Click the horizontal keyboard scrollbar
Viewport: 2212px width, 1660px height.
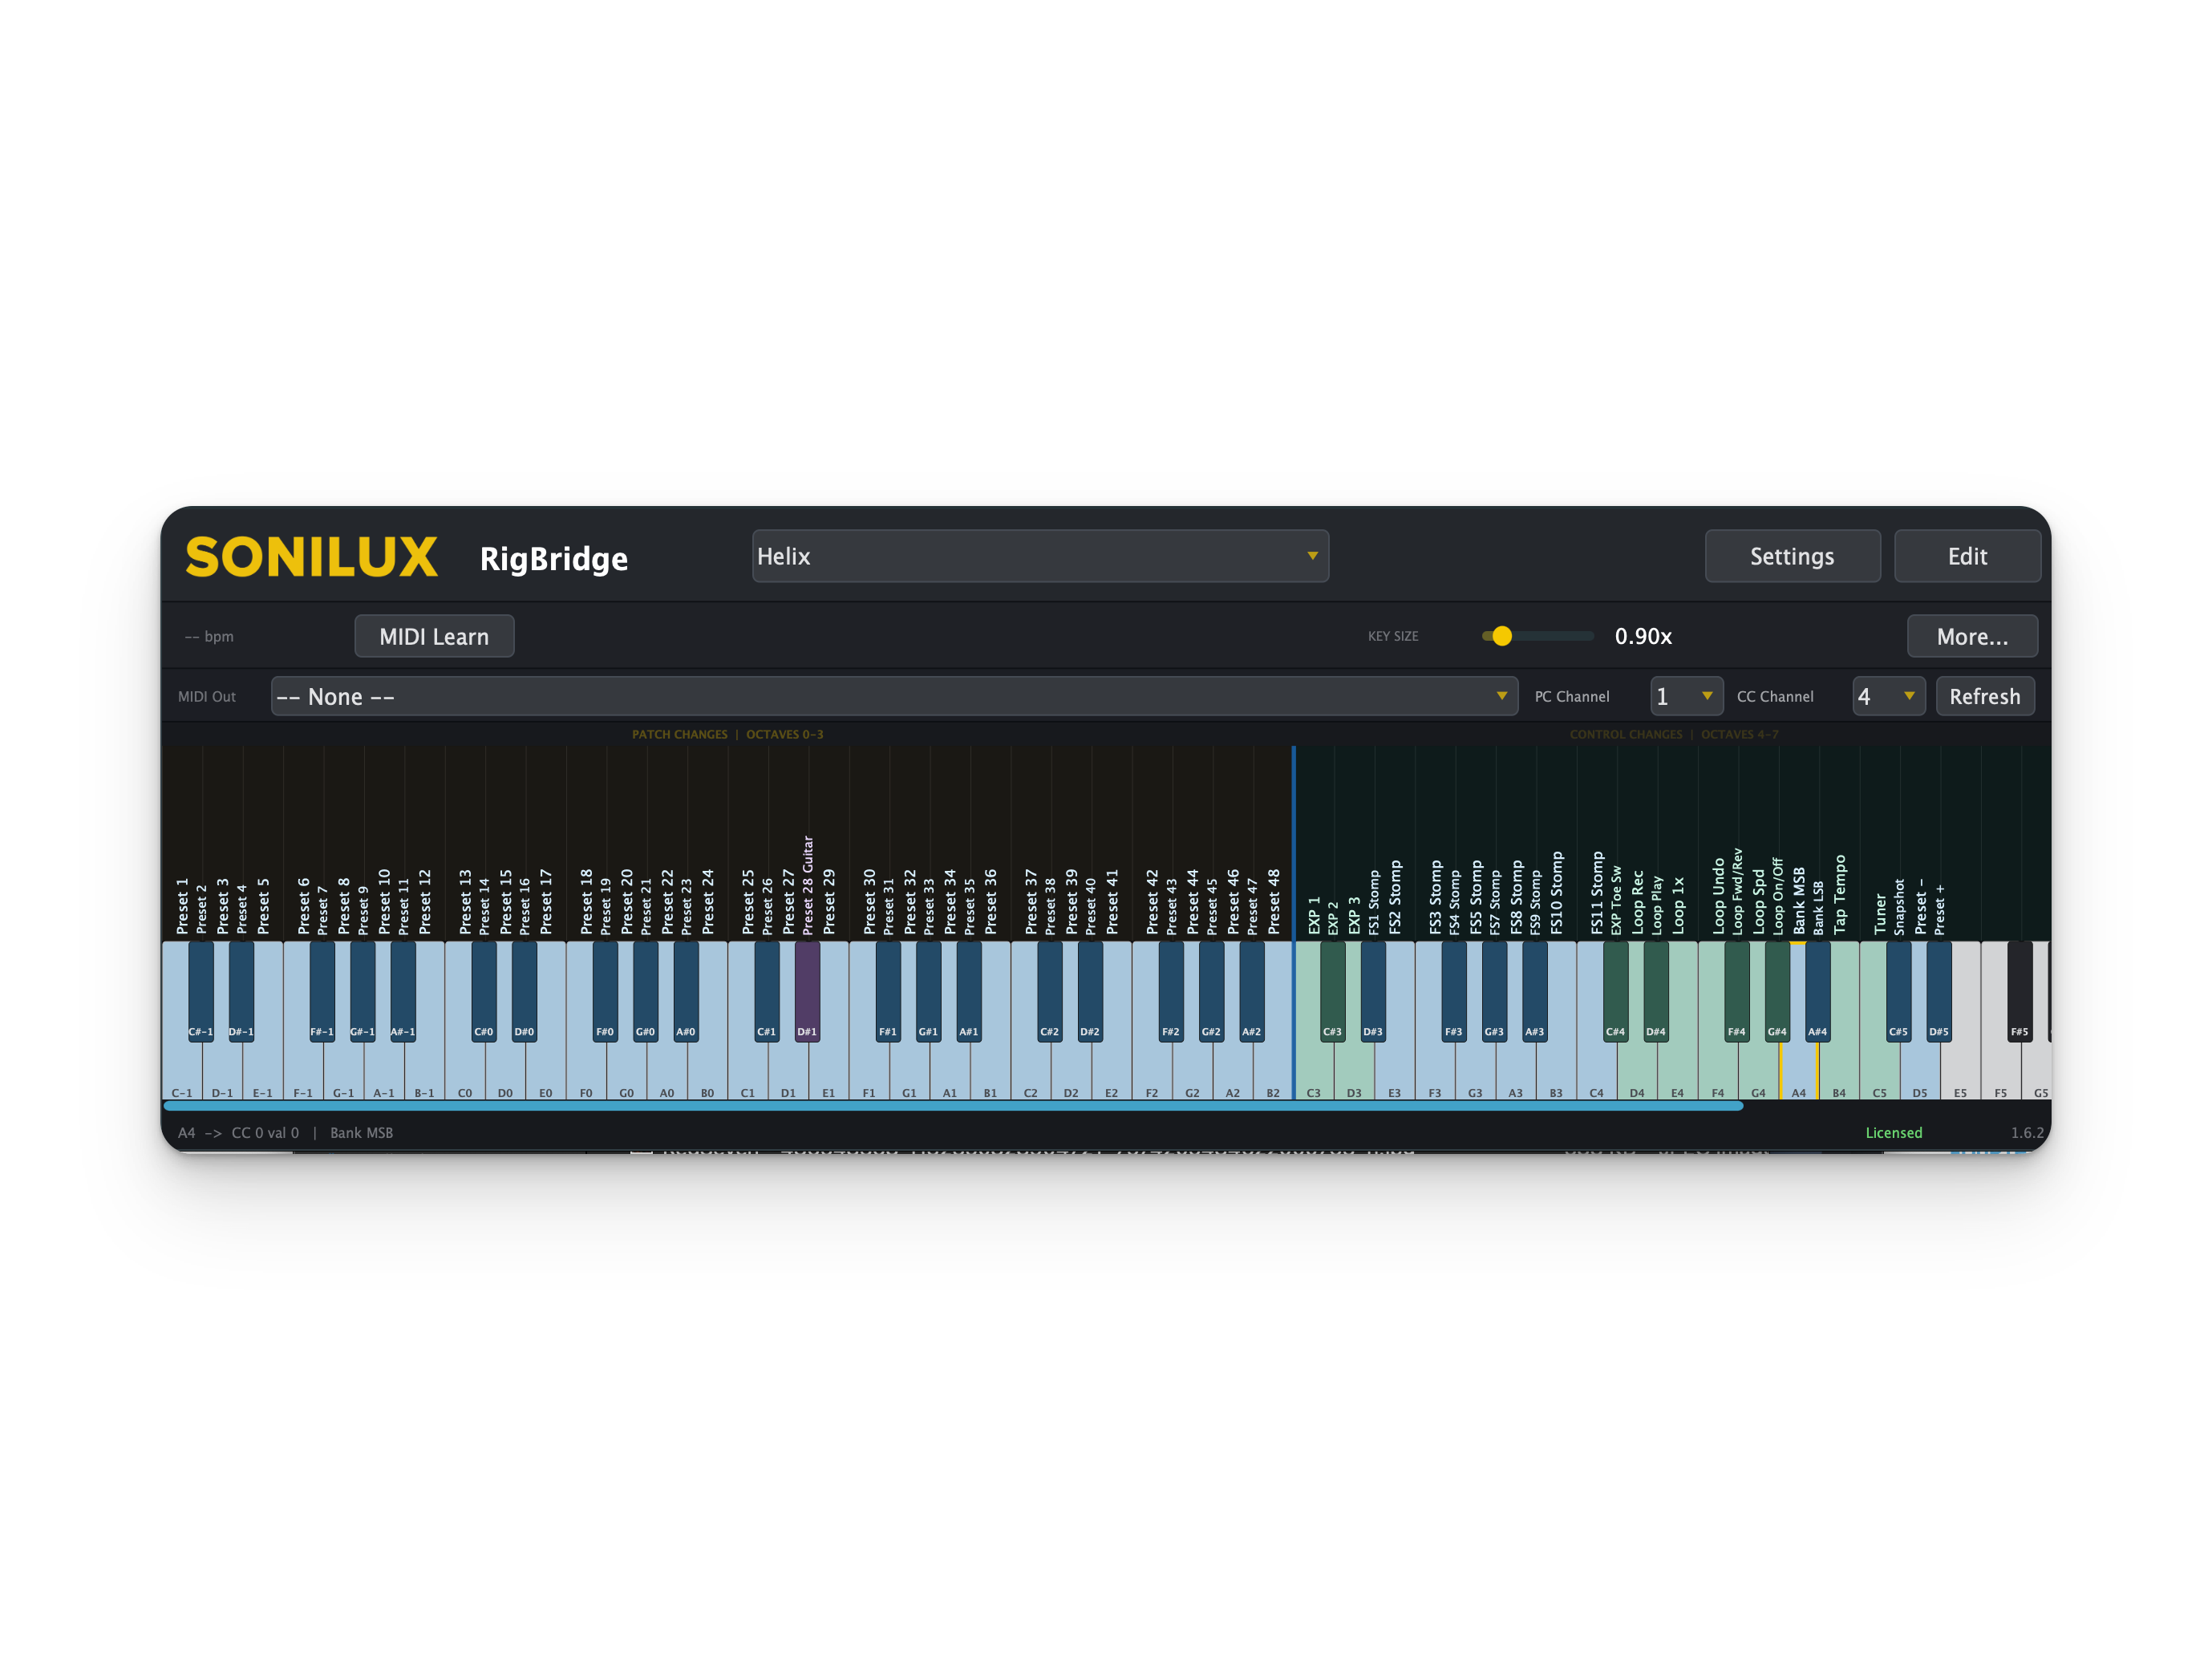point(953,1106)
